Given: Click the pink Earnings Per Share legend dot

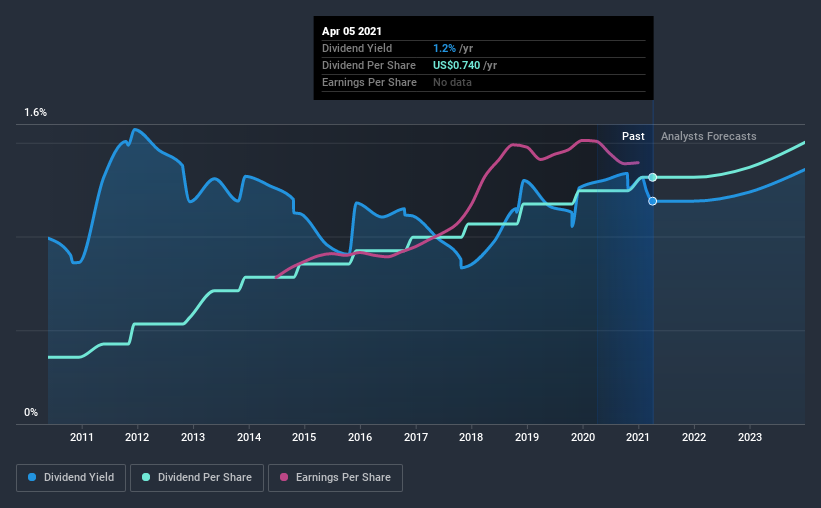Looking at the screenshot, I should point(284,477).
